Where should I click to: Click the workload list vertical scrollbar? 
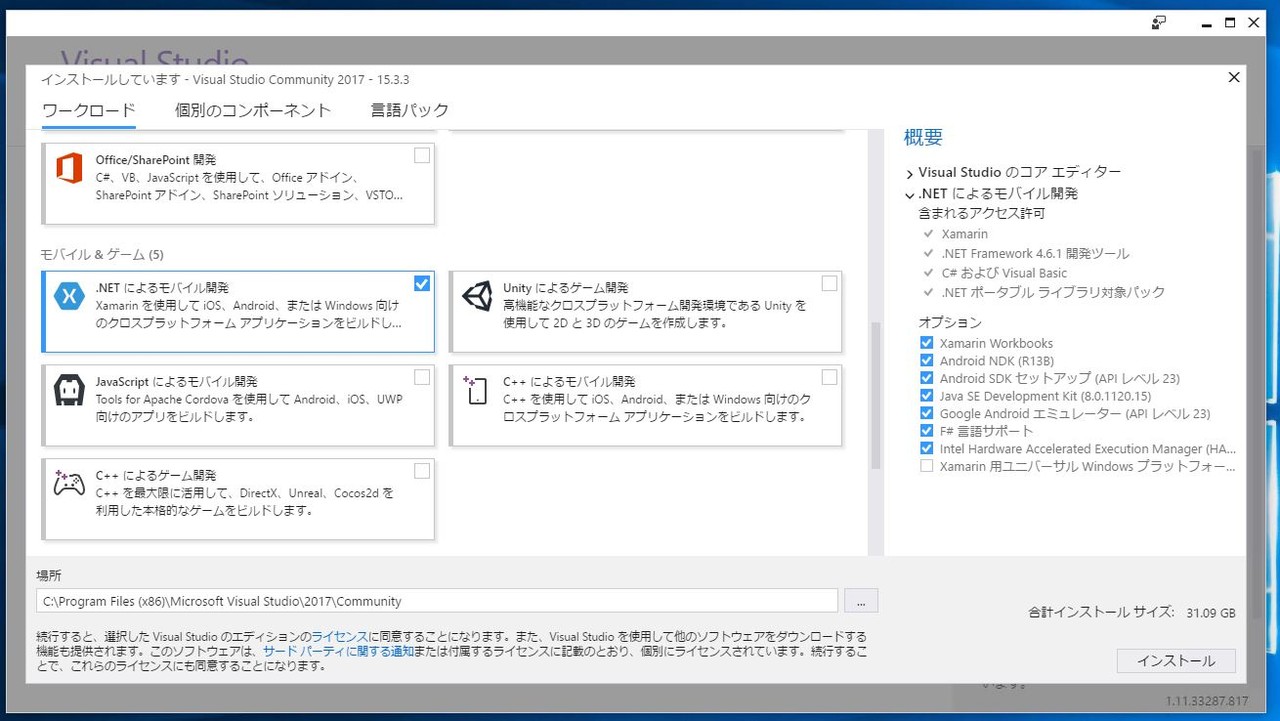pyautogui.click(x=876, y=395)
